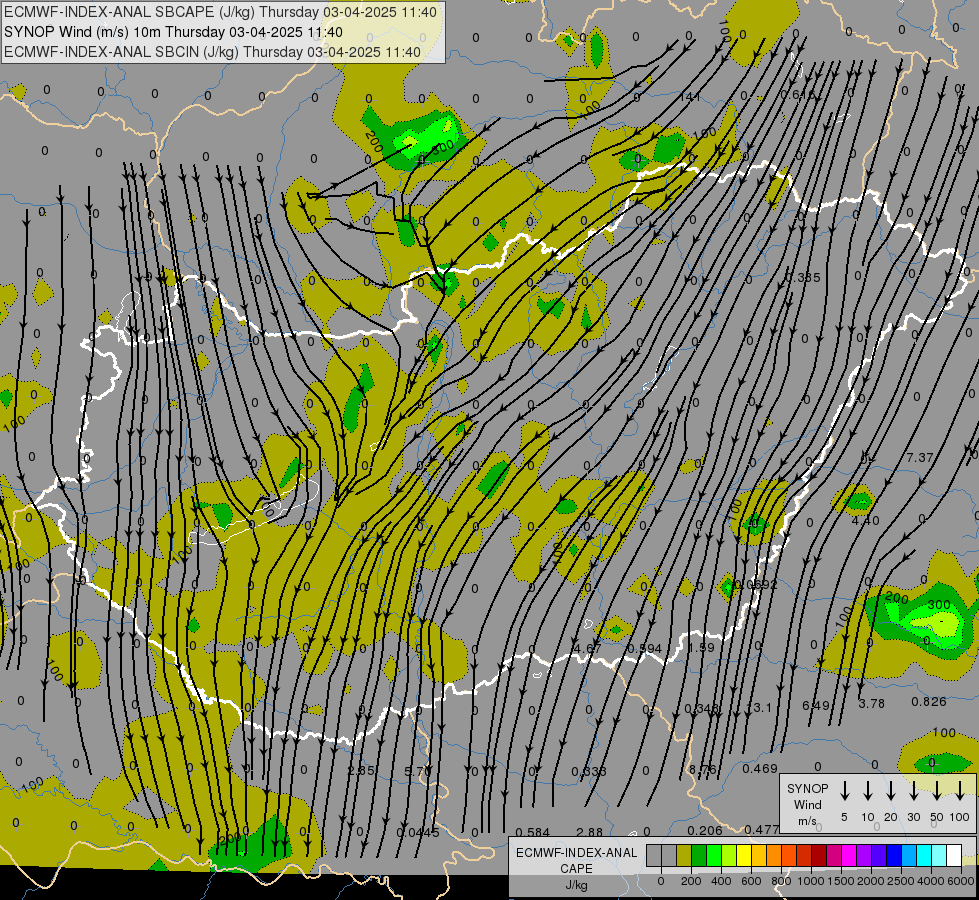Click the 10 m/s wind arrow in legend
The height and width of the screenshot is (900, 979).
(868, 791)
